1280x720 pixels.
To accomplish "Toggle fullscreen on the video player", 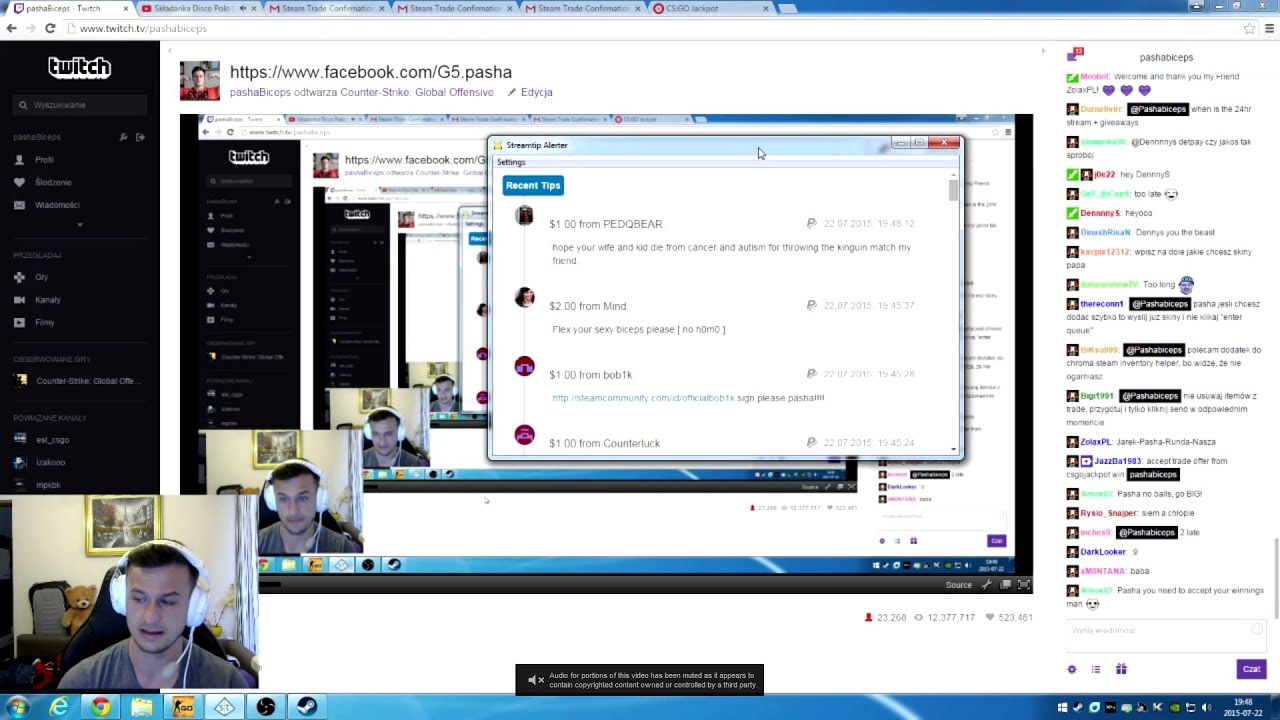I will point(1023,585).
